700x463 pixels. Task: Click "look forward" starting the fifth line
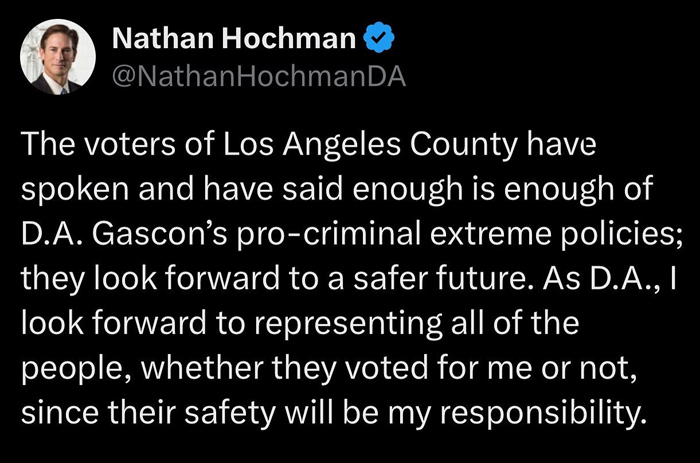113,323
